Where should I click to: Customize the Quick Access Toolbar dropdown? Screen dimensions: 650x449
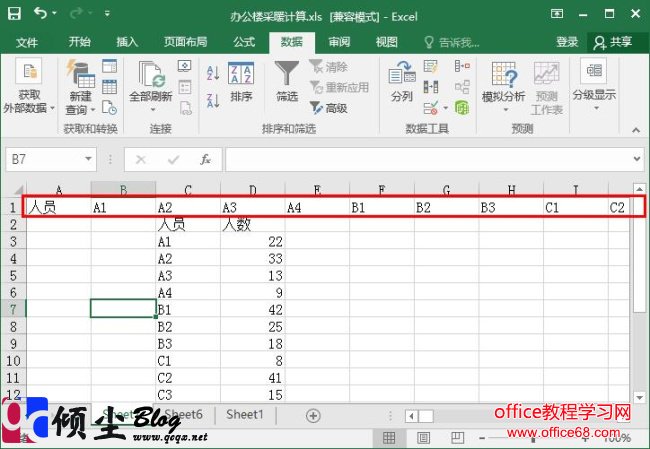pyautogui.click(x=107, y=13)
